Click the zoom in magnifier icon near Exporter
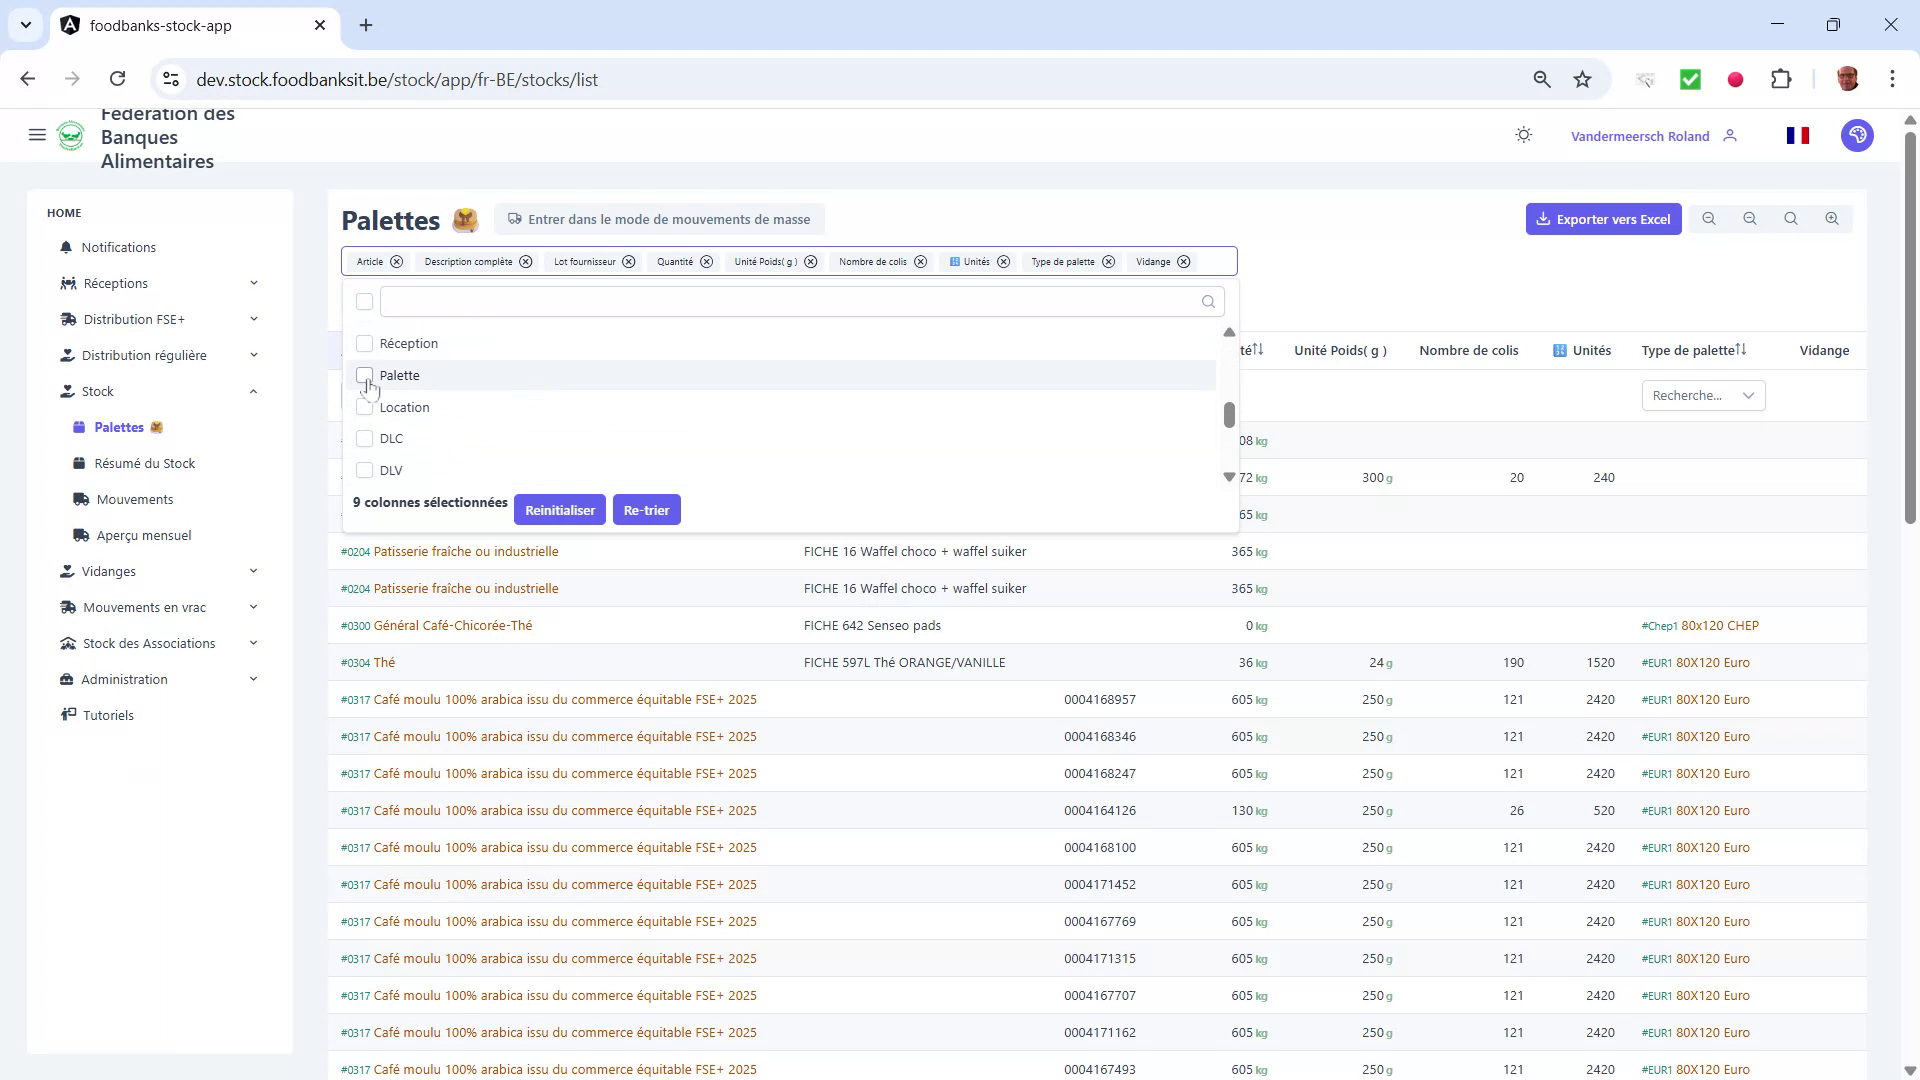Viewport: 1920px width, 1080px height. tap(1832, 218)
